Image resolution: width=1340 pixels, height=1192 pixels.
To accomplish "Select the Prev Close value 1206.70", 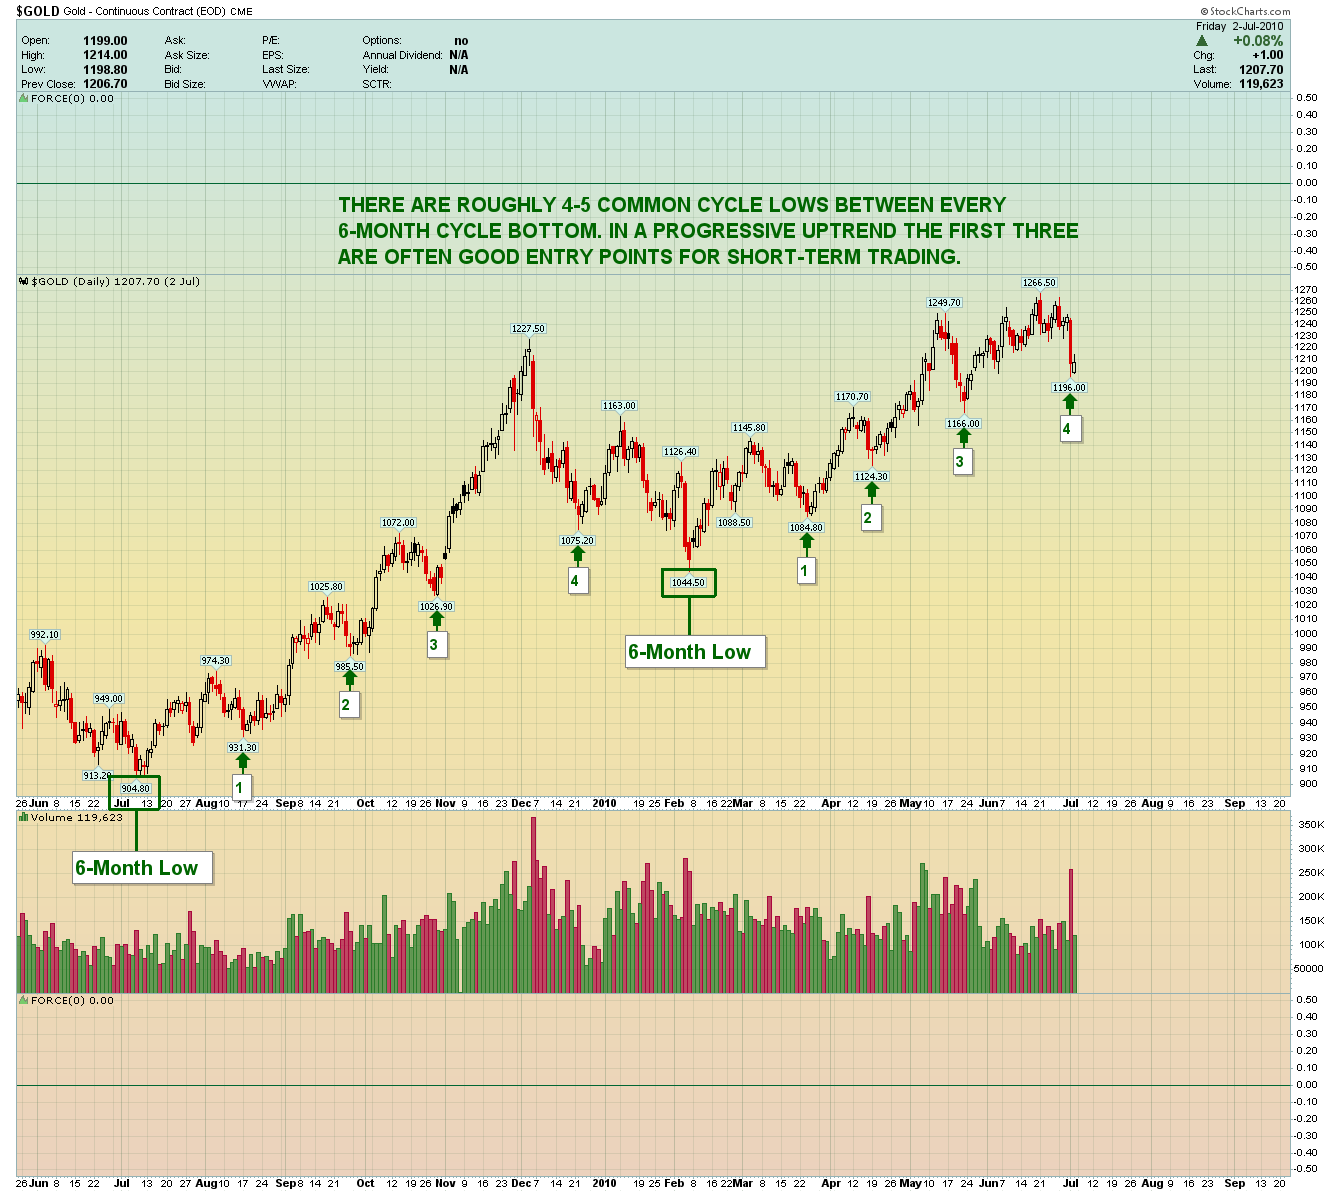I will 105,84.
